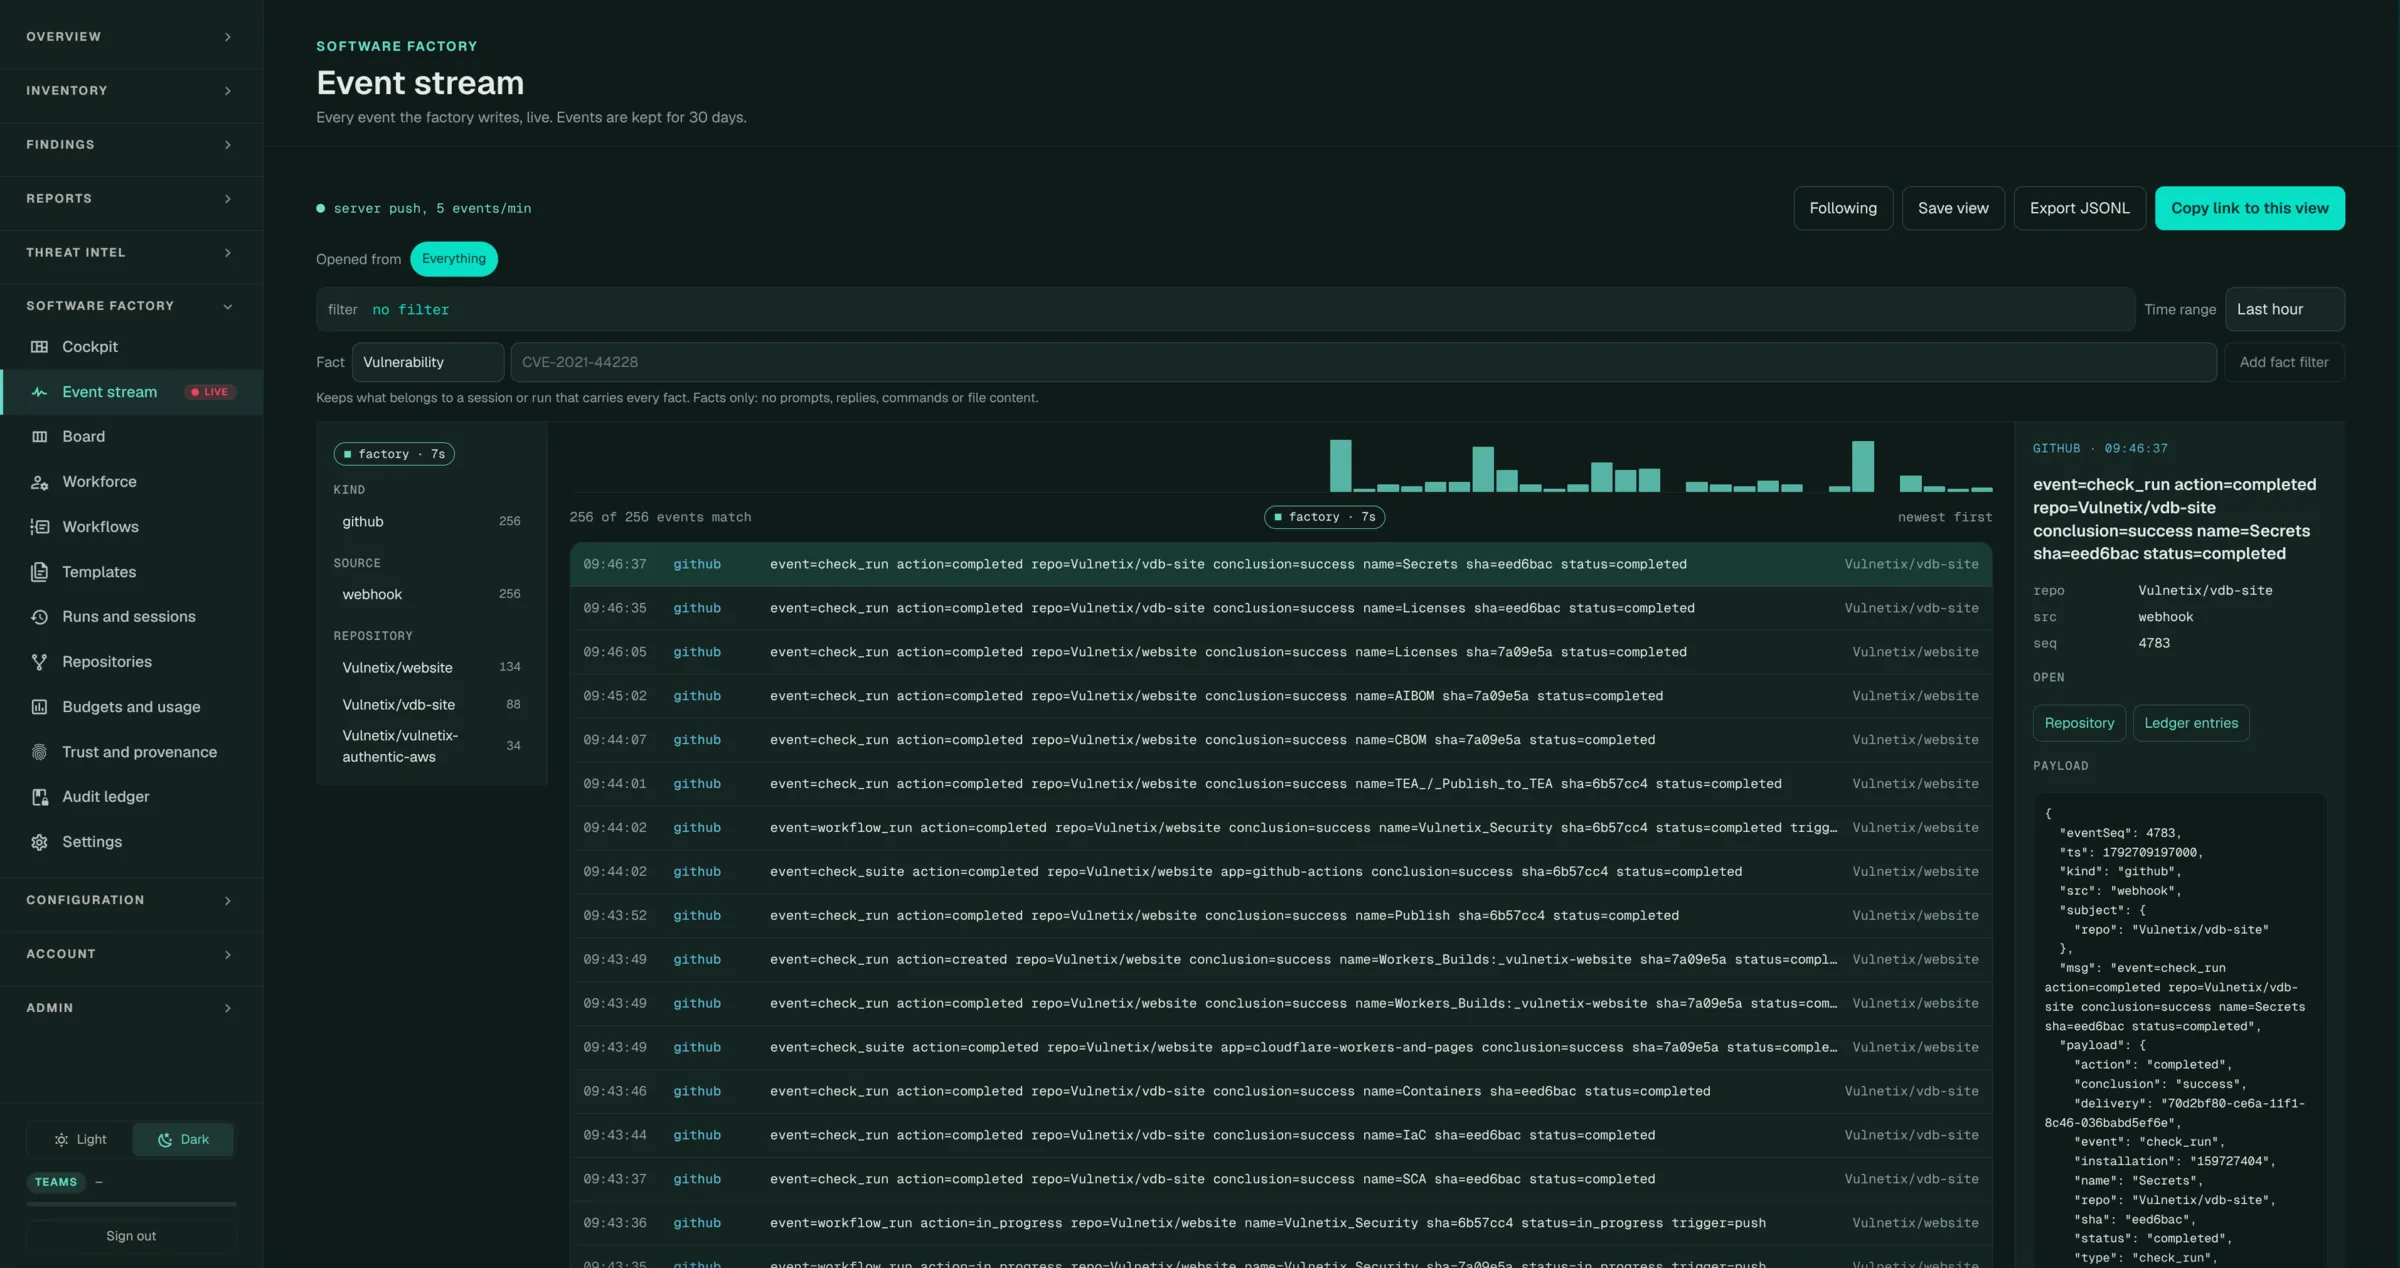Open Cockpit page from sidebar
Screen dimensions: 2400x1268
pyautogui.click(x=131, y=346)
